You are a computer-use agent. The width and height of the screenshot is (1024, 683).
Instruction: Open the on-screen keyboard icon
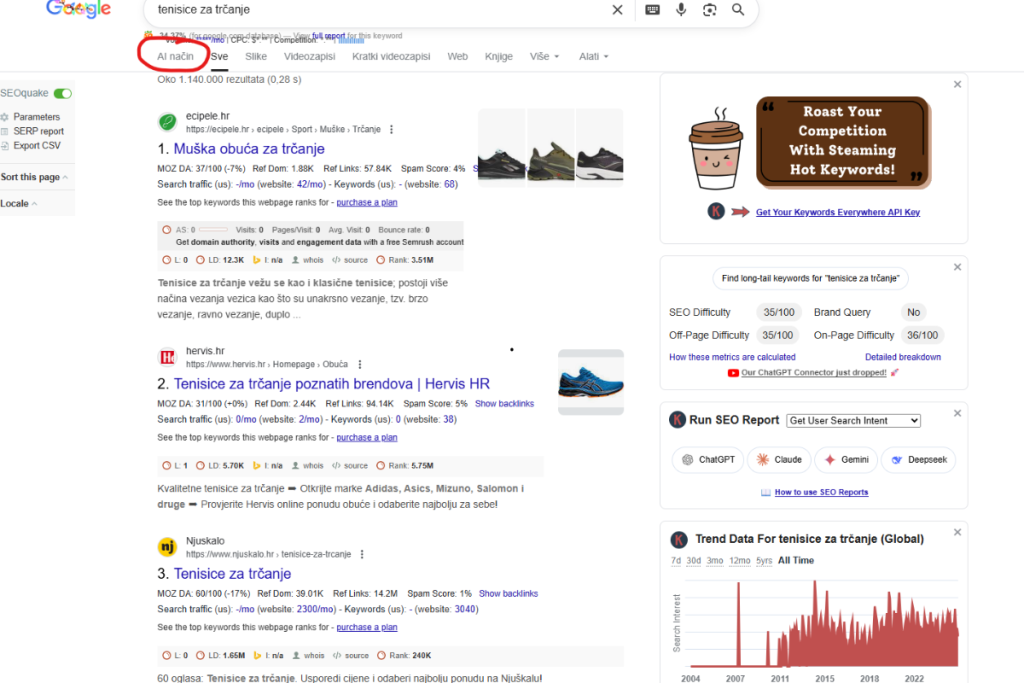coord(652,10)
